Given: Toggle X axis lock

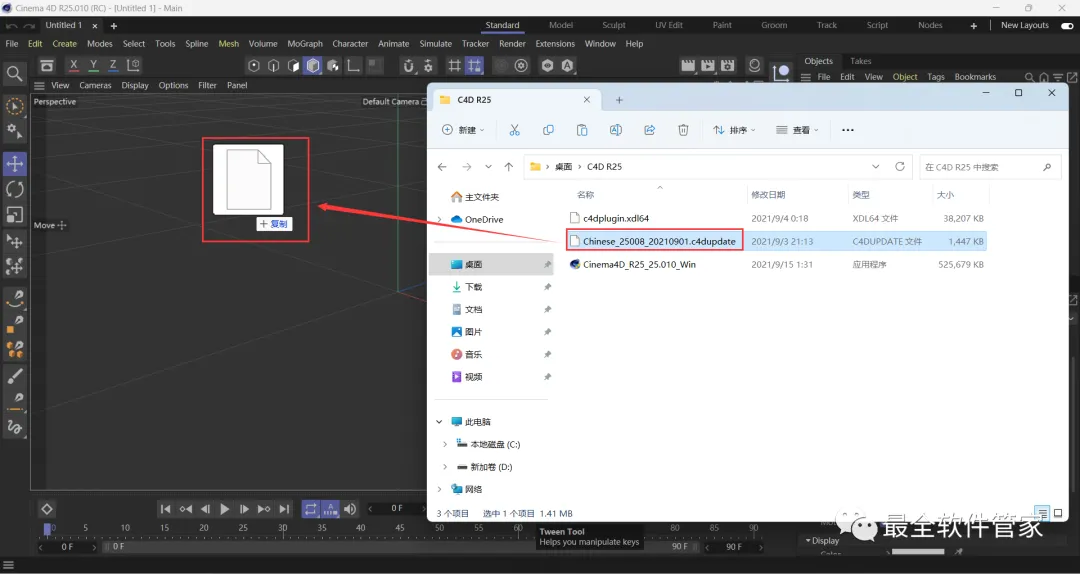Looking at the screenshot, I should 74,65.
